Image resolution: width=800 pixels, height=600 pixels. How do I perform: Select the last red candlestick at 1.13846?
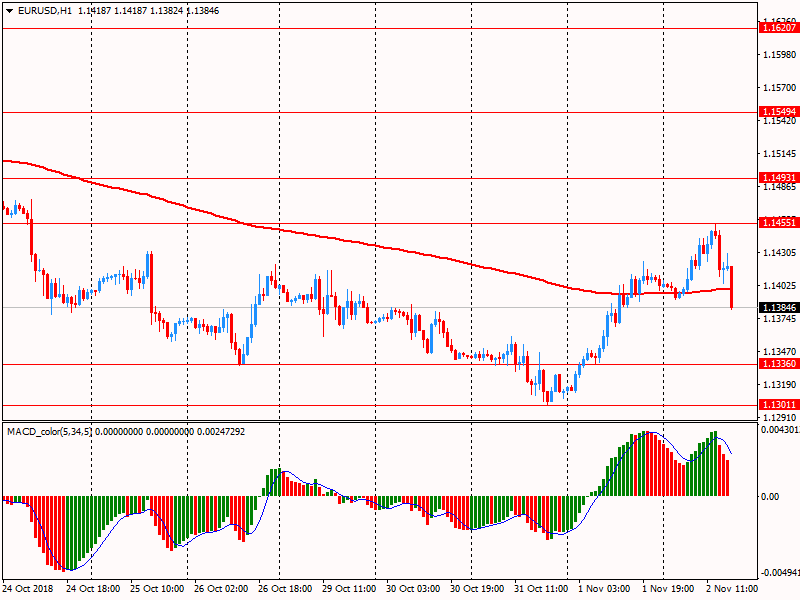tap(732, 287)
